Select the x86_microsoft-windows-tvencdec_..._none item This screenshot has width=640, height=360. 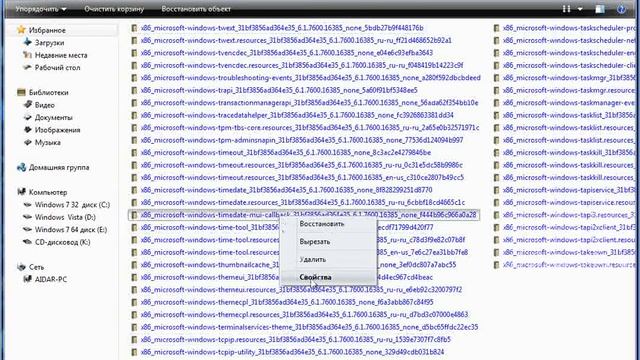click(x=287, y=53)
